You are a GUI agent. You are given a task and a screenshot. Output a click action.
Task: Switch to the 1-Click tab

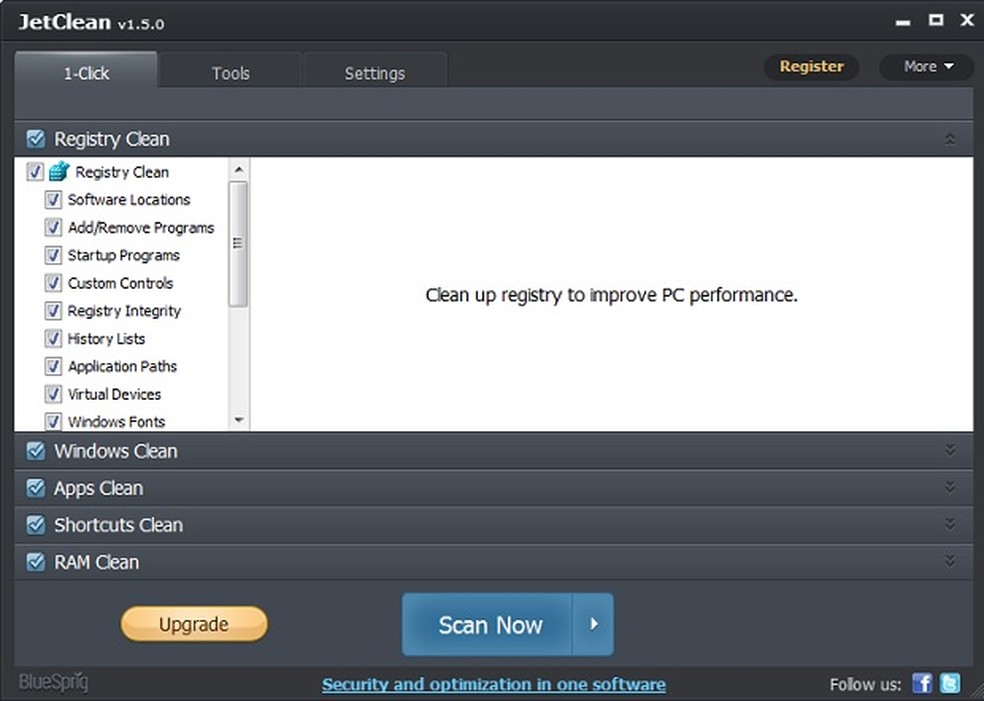point(86,70)
